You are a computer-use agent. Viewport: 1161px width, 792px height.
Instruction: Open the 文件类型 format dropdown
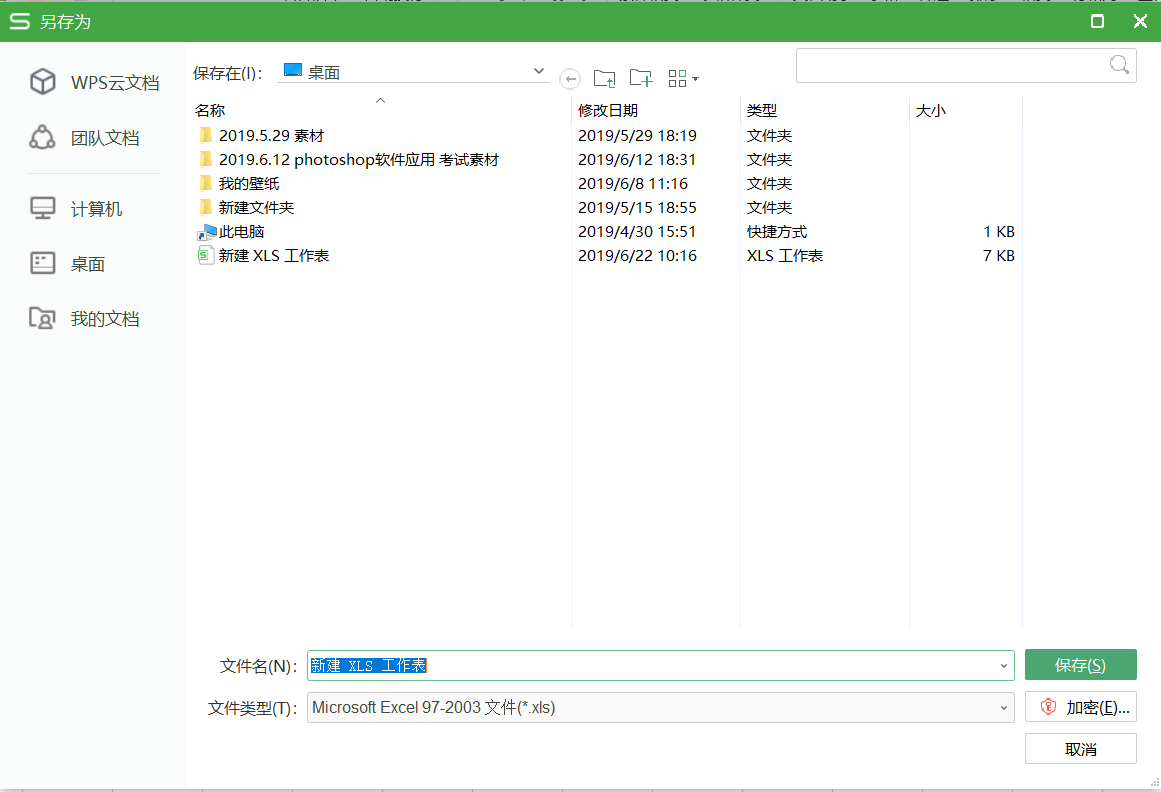click(1005, 707)
